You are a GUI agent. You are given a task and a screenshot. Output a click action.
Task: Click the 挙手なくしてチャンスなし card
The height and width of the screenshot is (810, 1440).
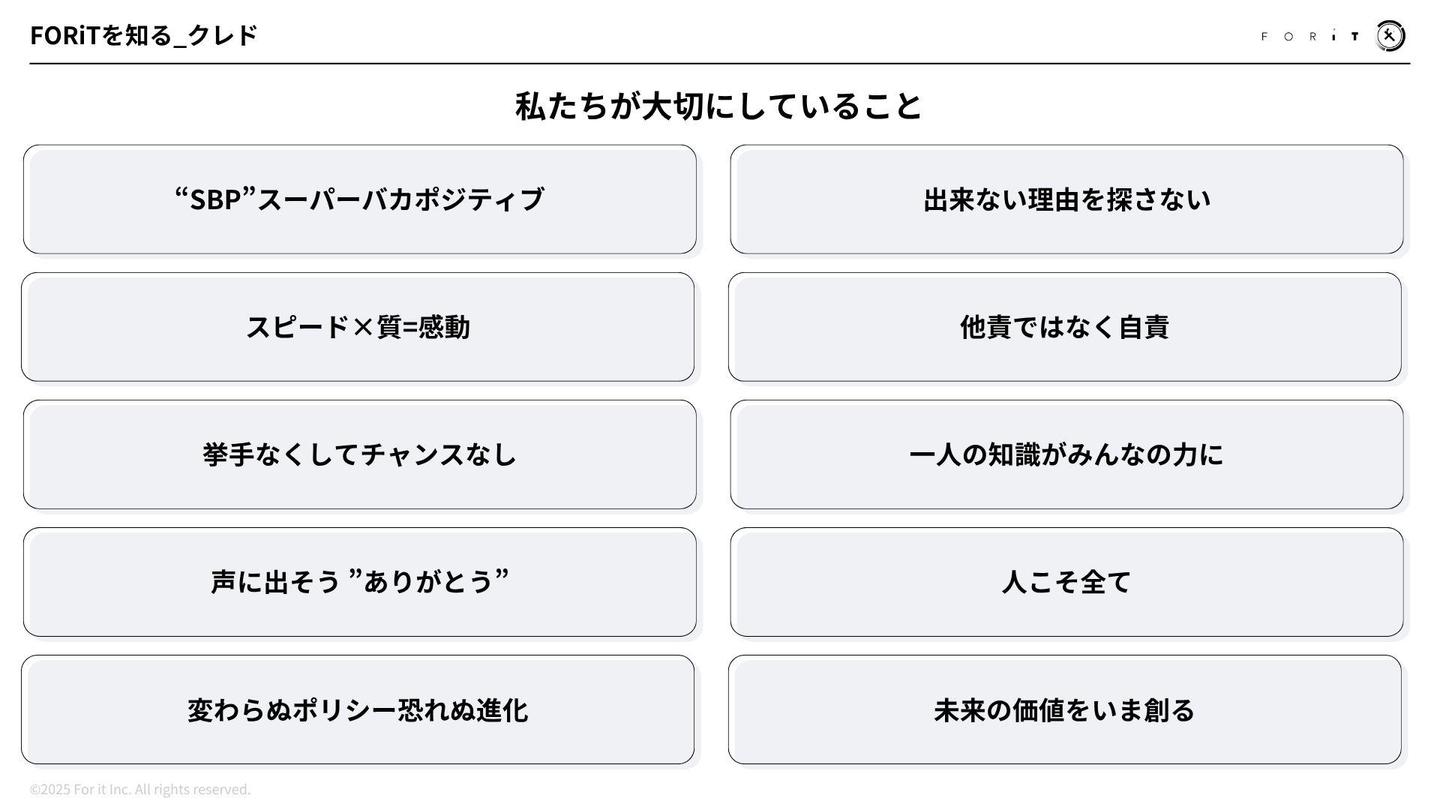[360, 454]
